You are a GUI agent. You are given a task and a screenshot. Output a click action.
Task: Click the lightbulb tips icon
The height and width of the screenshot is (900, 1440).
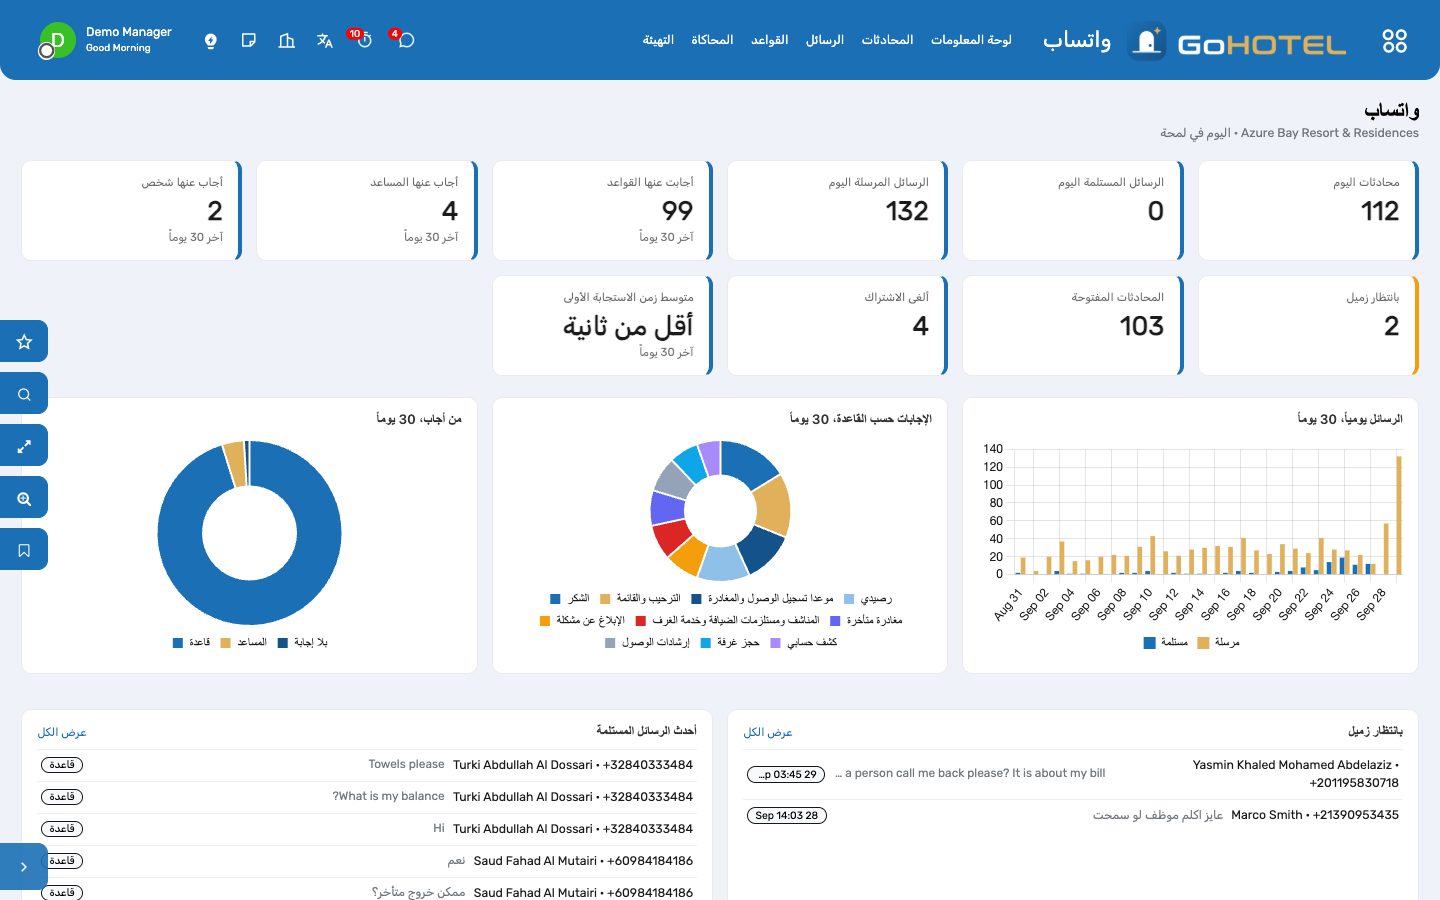click(x=211, y=41)
